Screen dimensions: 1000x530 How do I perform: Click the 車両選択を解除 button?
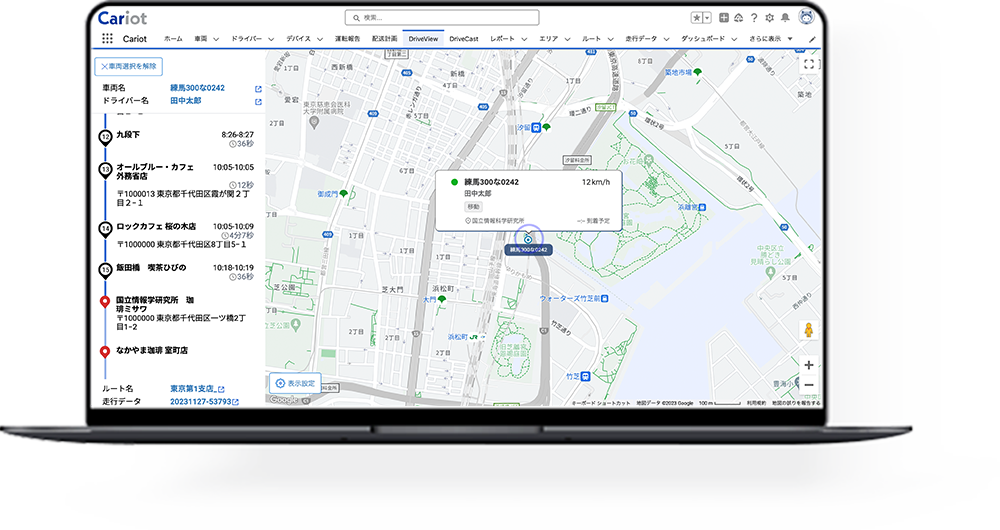point(129,66)
